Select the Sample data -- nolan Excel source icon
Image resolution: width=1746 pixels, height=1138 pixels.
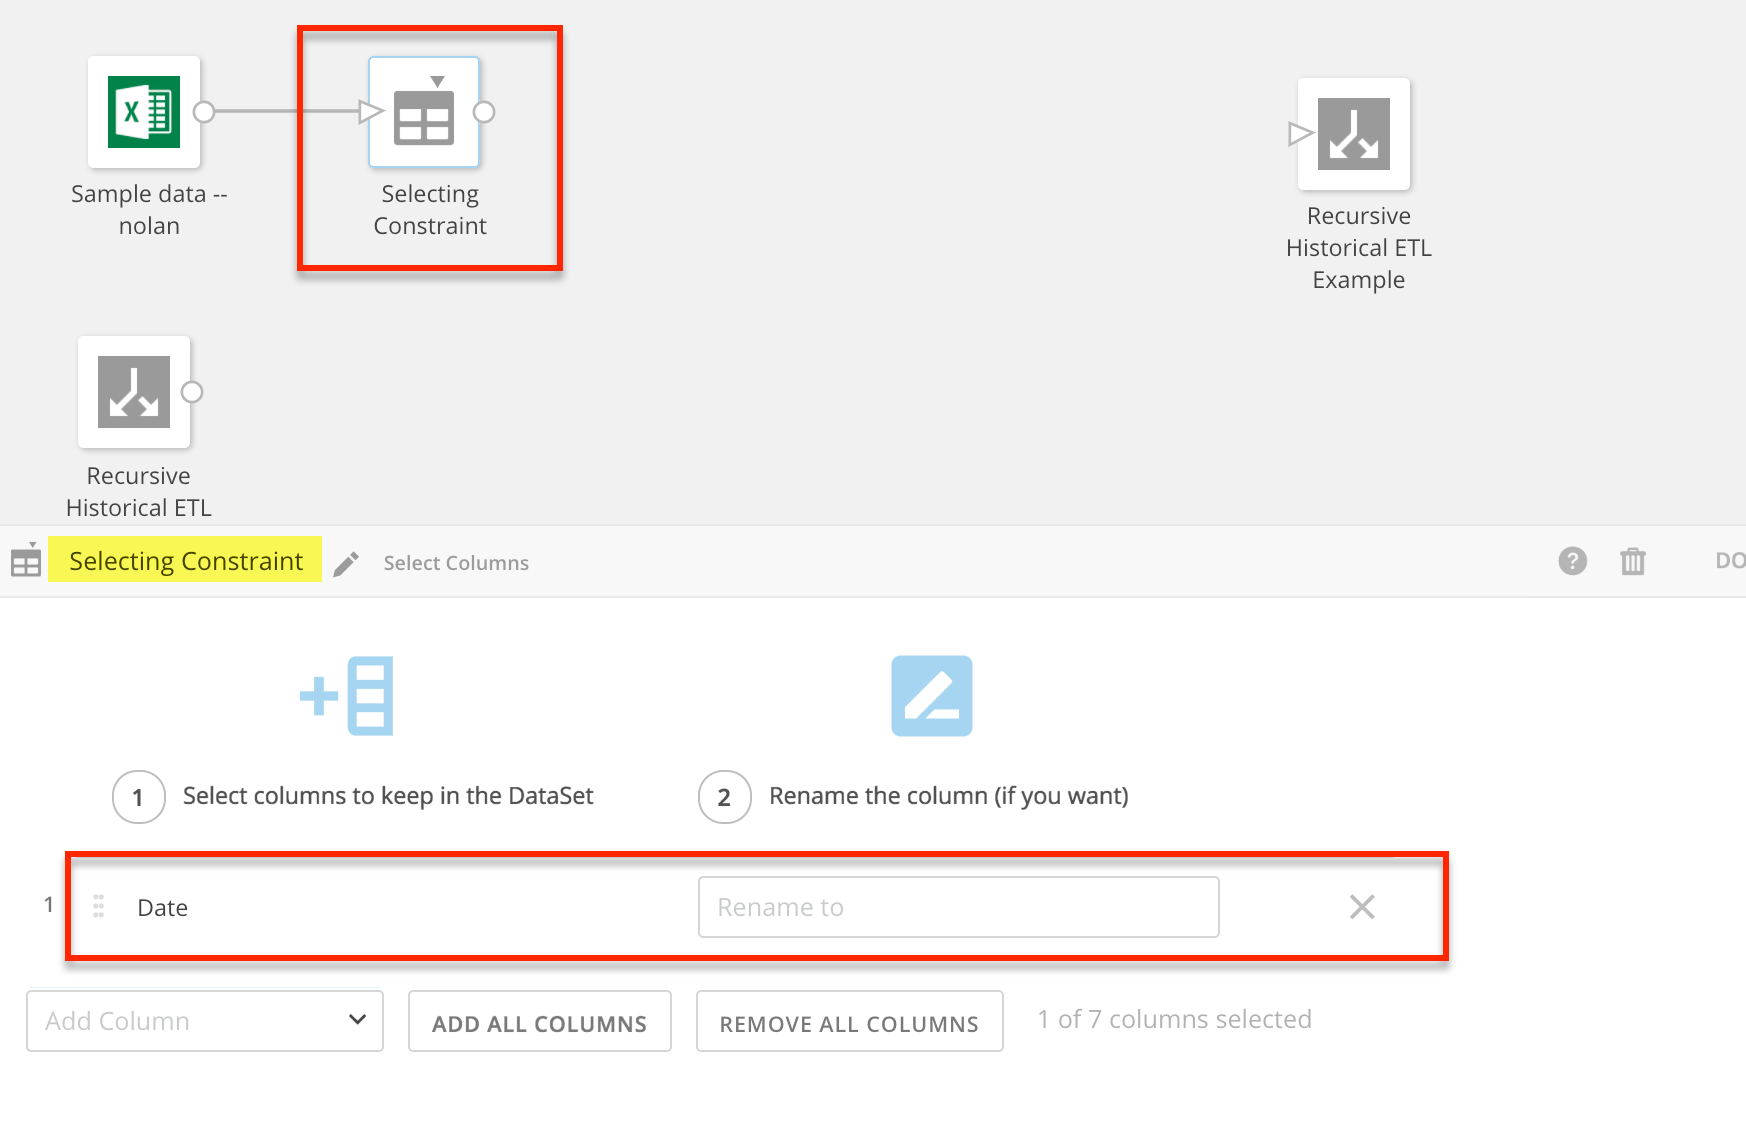click(144, 112)
